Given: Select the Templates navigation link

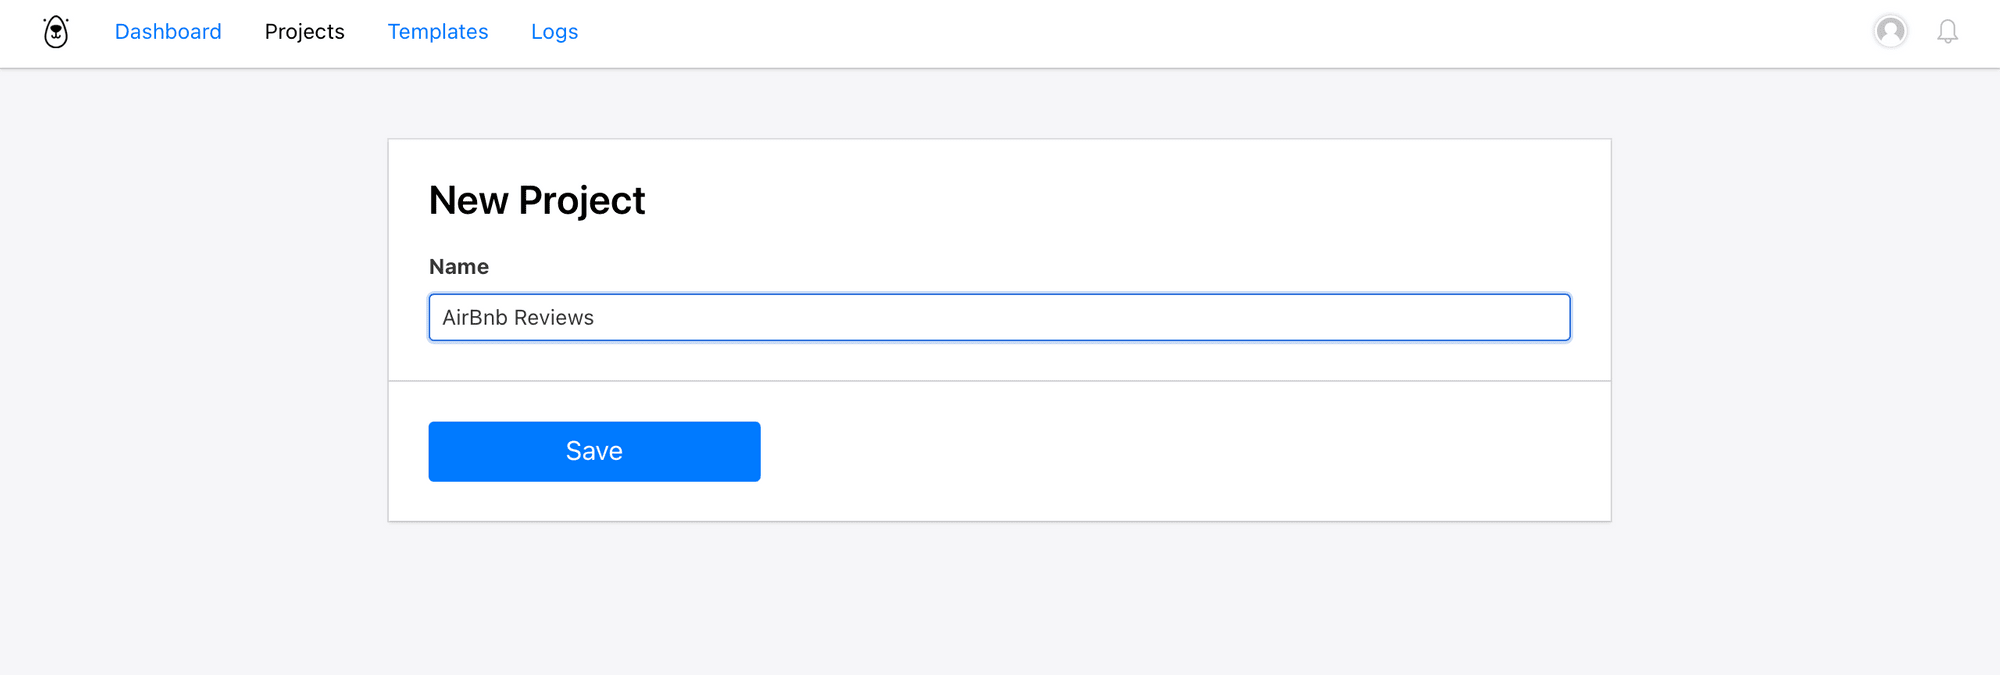Looking at the screenshot, I should point(438,32).
